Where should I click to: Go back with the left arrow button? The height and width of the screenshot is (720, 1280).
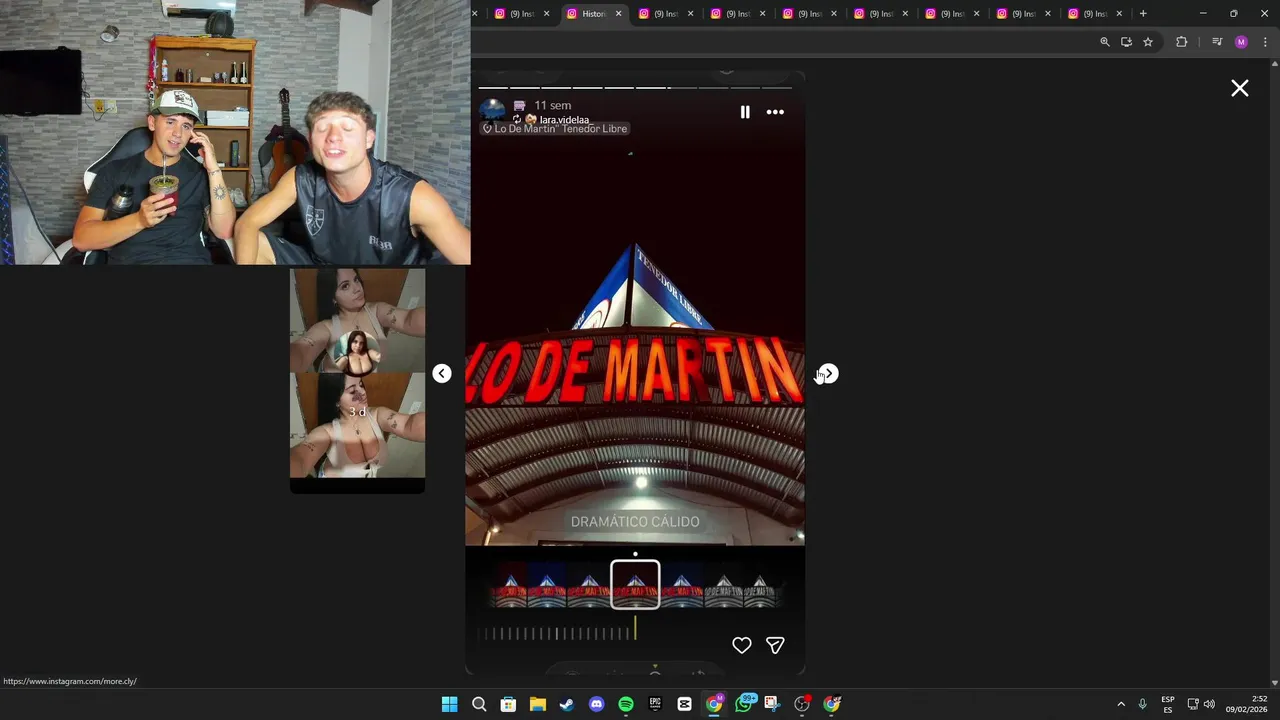pyautogui.click(x=442, y=373)
